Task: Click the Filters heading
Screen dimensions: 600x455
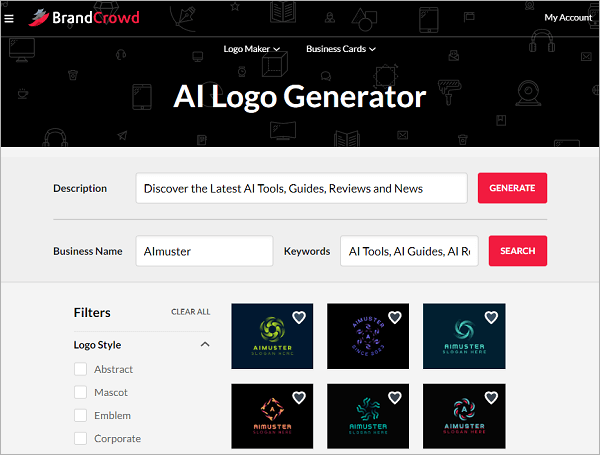Action: click(x=92, y=313)
